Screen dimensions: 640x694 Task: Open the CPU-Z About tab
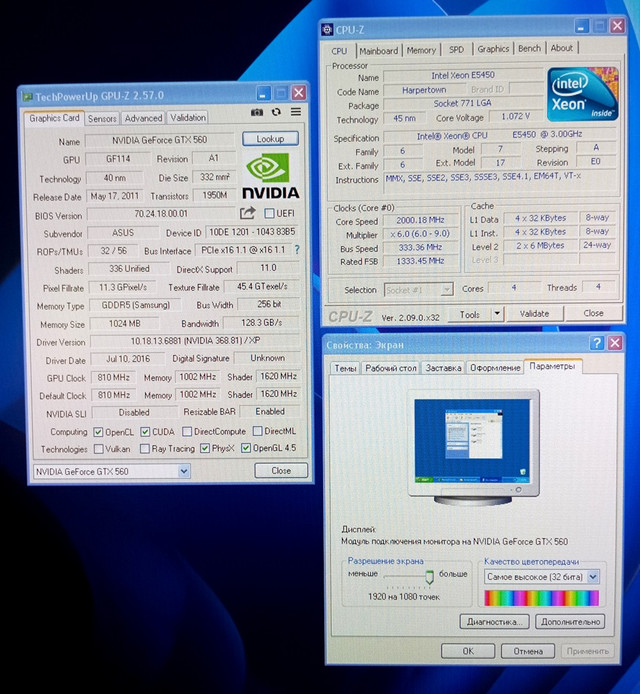click(562, 48)
